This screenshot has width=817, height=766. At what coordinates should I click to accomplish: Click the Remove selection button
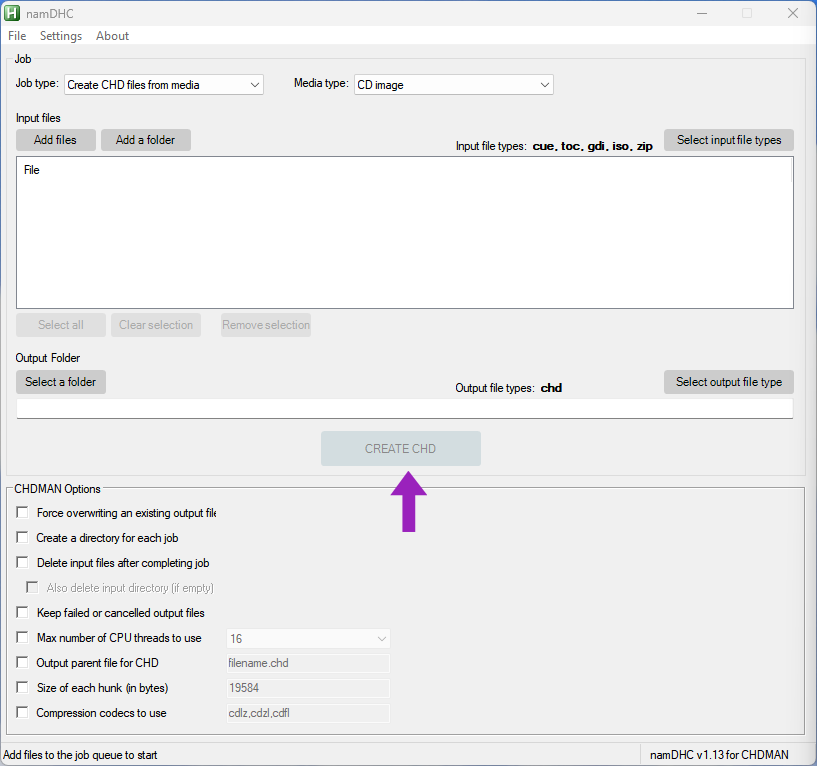coord(266,325)
